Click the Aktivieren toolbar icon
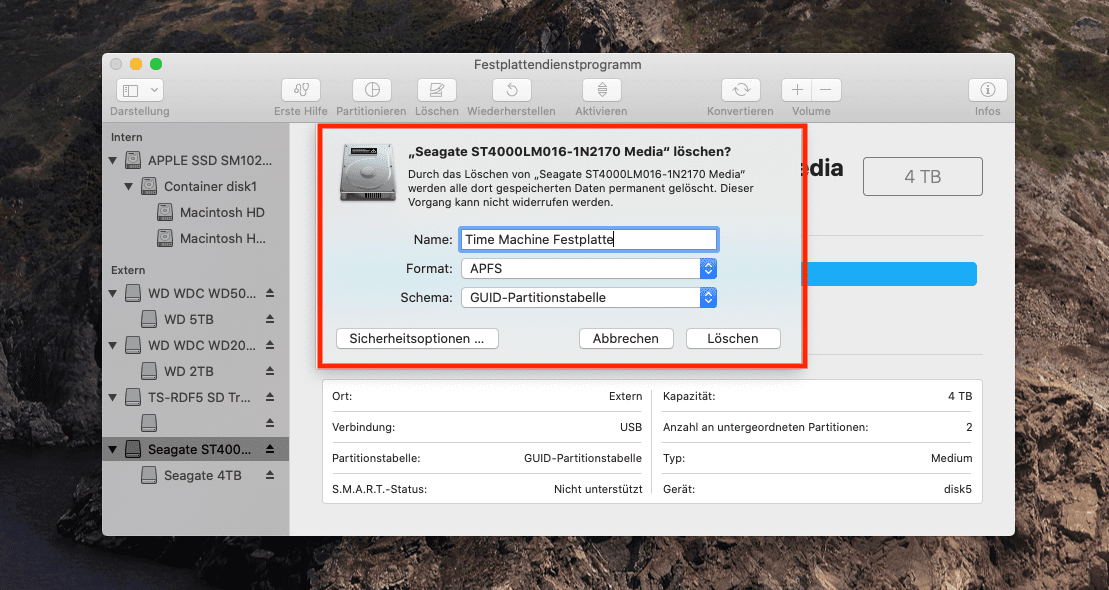Image resolution: width=1109 pixels, height=590 pixels. [602, 90]
